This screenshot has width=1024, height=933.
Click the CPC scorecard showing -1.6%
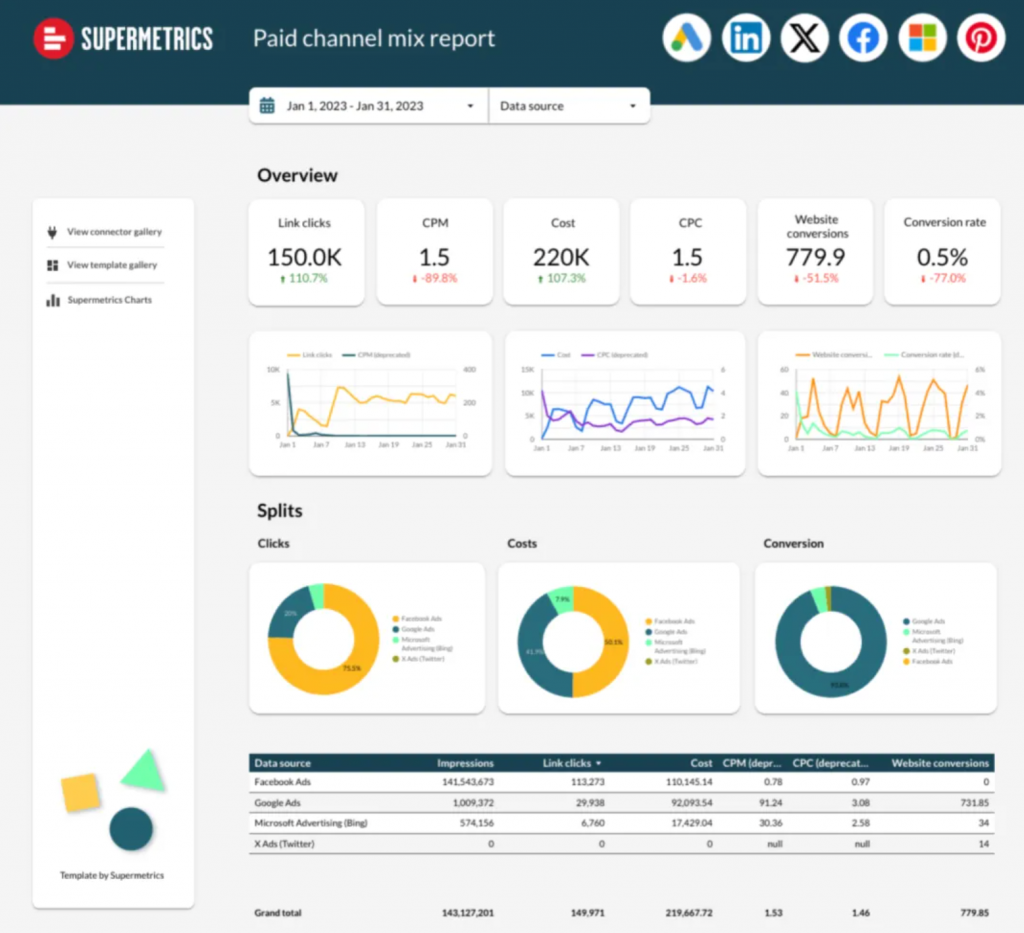(x=688, y=252)
